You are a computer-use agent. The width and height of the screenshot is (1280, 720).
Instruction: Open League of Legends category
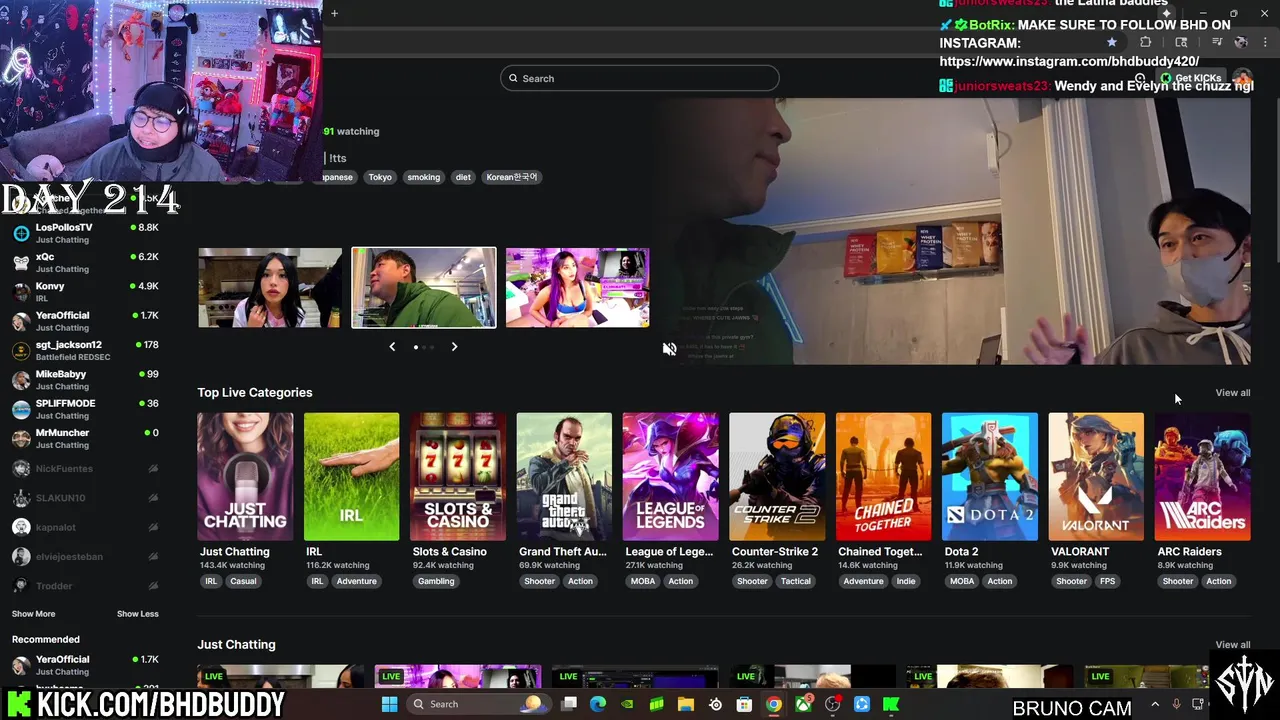point(670,476)
